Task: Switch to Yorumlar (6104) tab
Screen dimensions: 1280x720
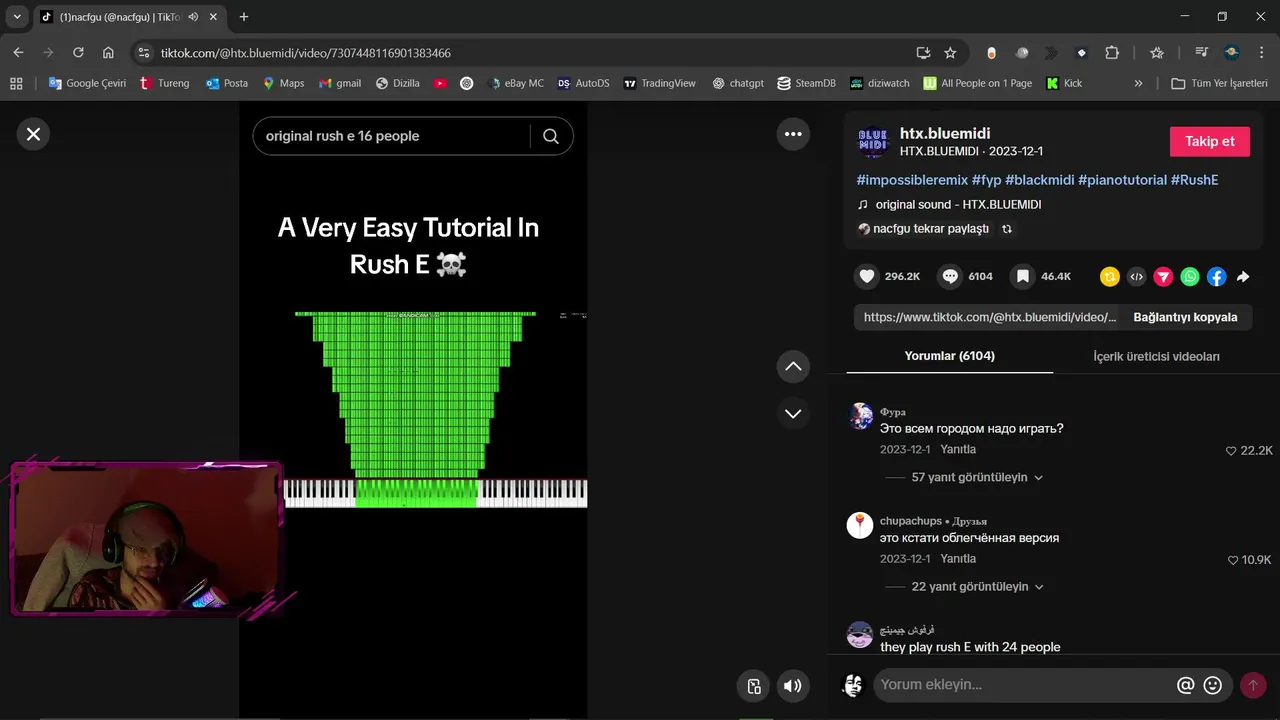Action: point(949,356)
